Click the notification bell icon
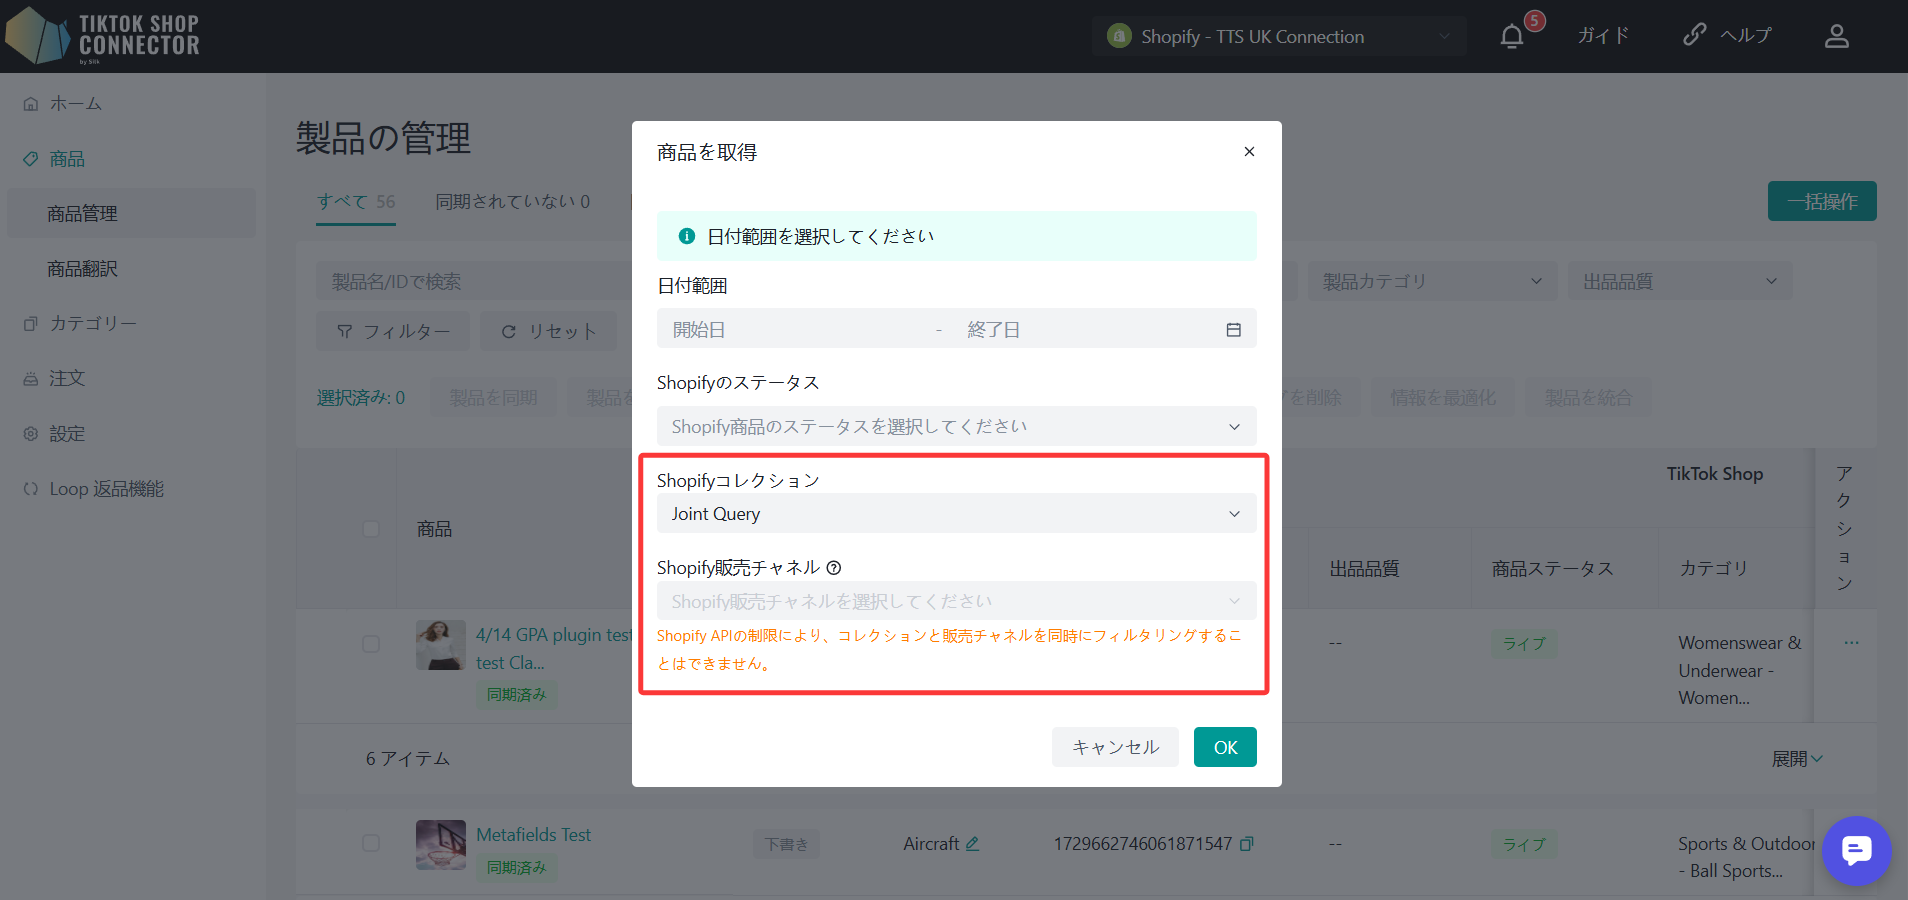 click(x=1512, y=37)
